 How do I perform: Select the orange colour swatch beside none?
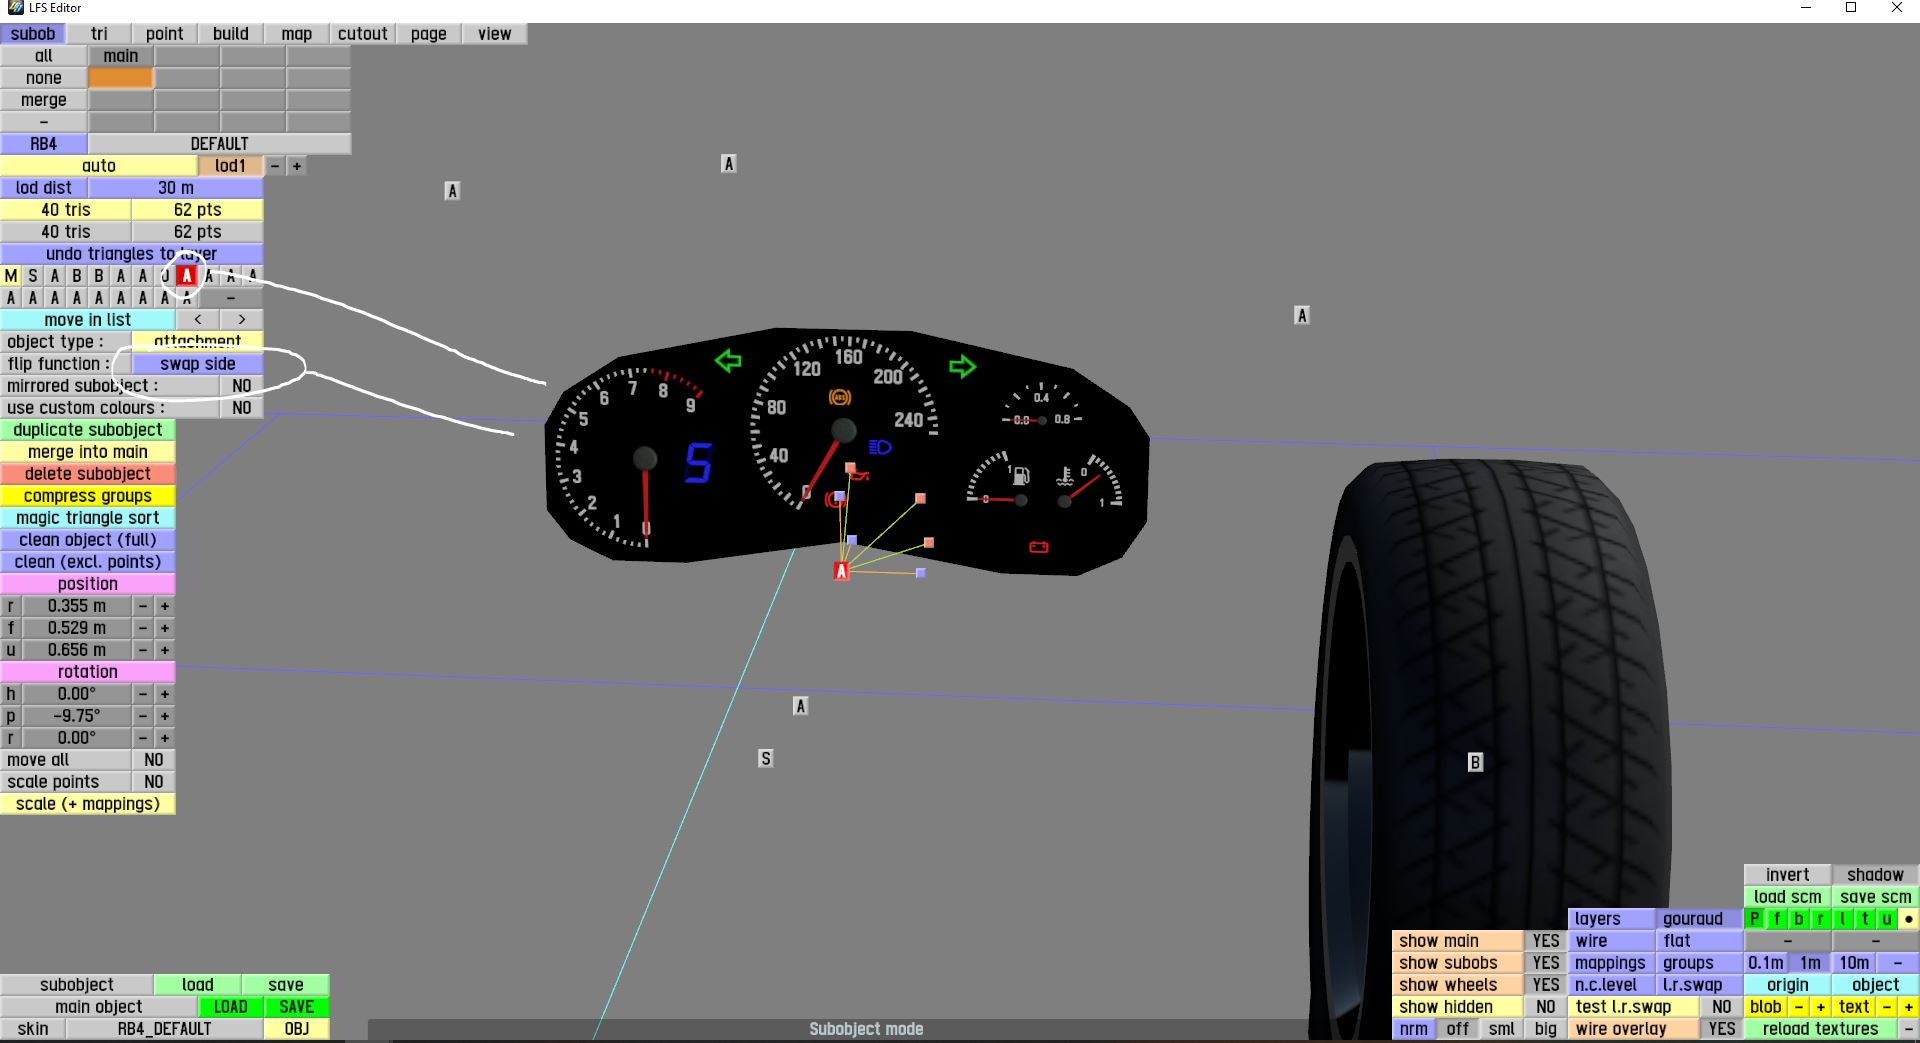click(121, 78)
